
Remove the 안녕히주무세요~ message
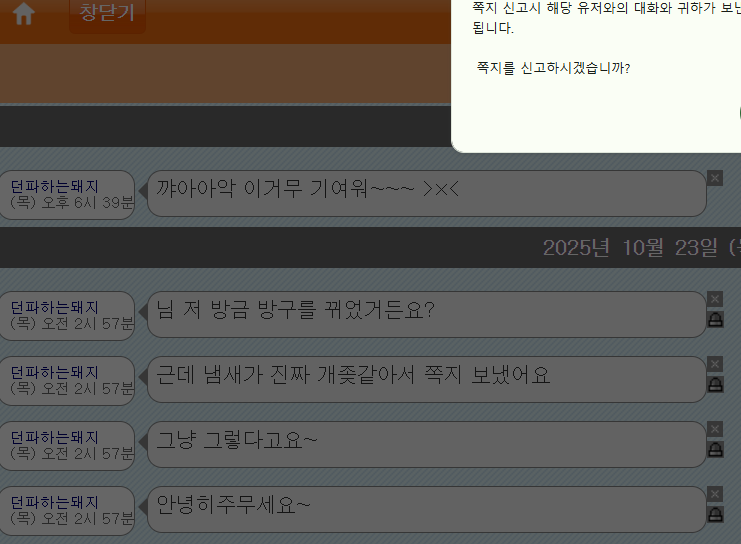tap(715, 494)
